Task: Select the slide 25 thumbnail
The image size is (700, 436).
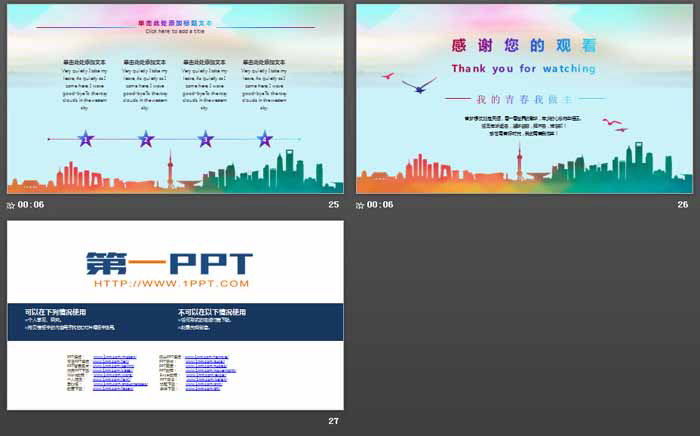Action: click(175, 98)
